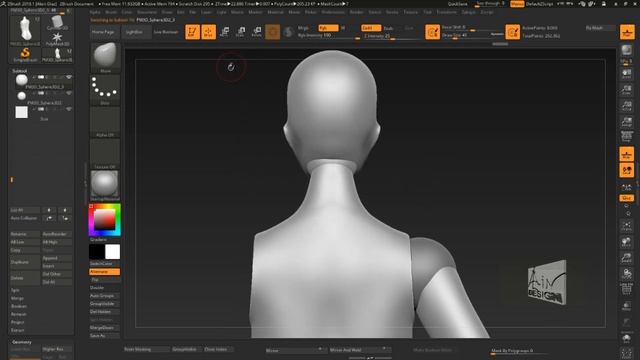Toggle Solo mode on right shelf
The image size is (640, 360).
[627, 339]
